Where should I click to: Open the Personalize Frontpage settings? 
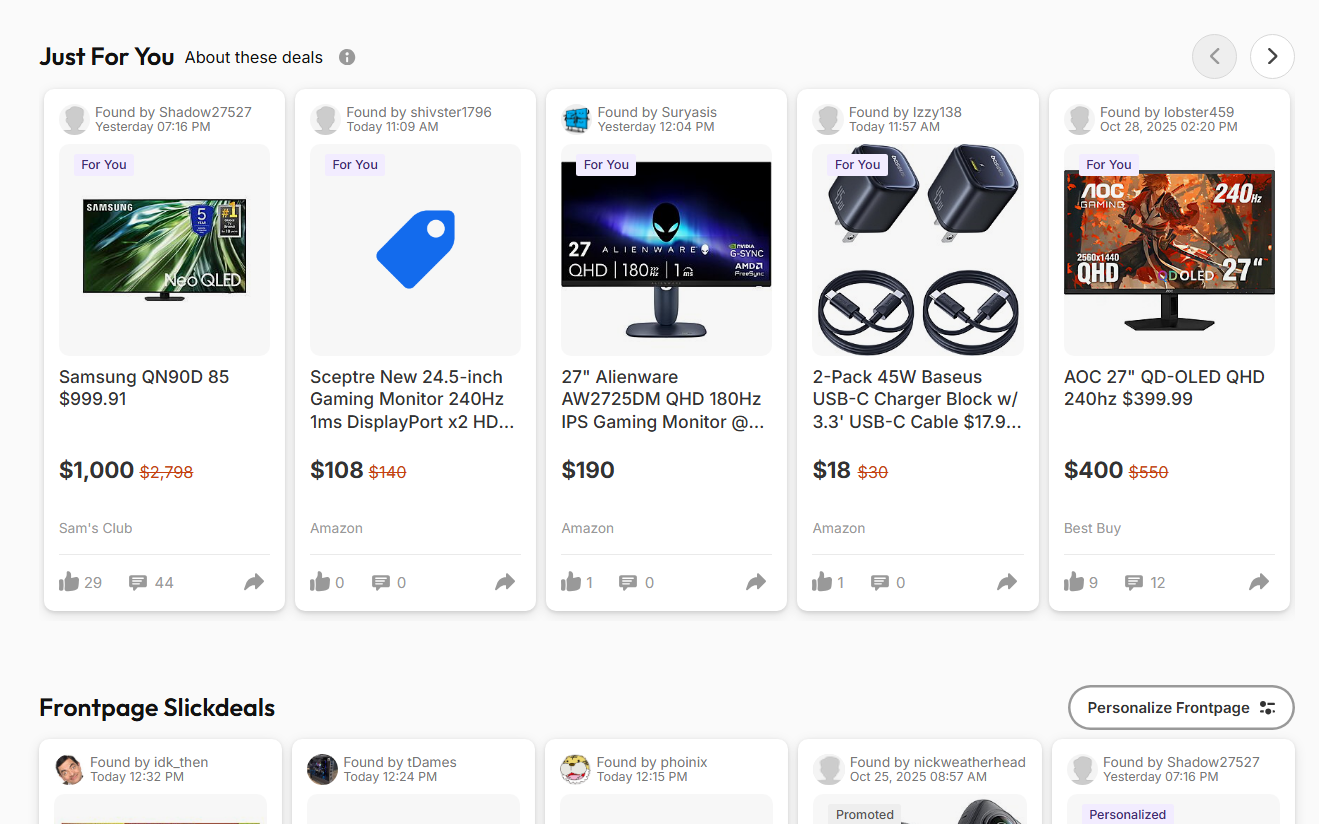click(1180, 707)
